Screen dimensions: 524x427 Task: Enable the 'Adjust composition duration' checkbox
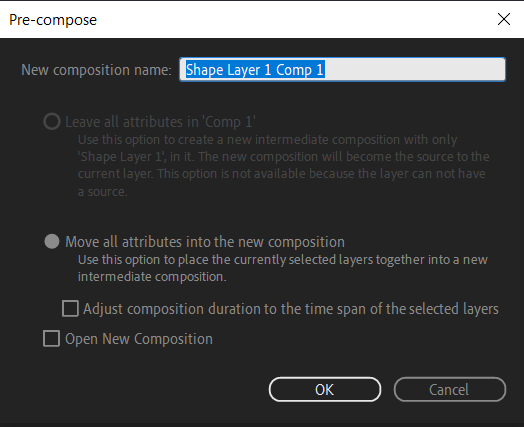click(x=70, y=308)
